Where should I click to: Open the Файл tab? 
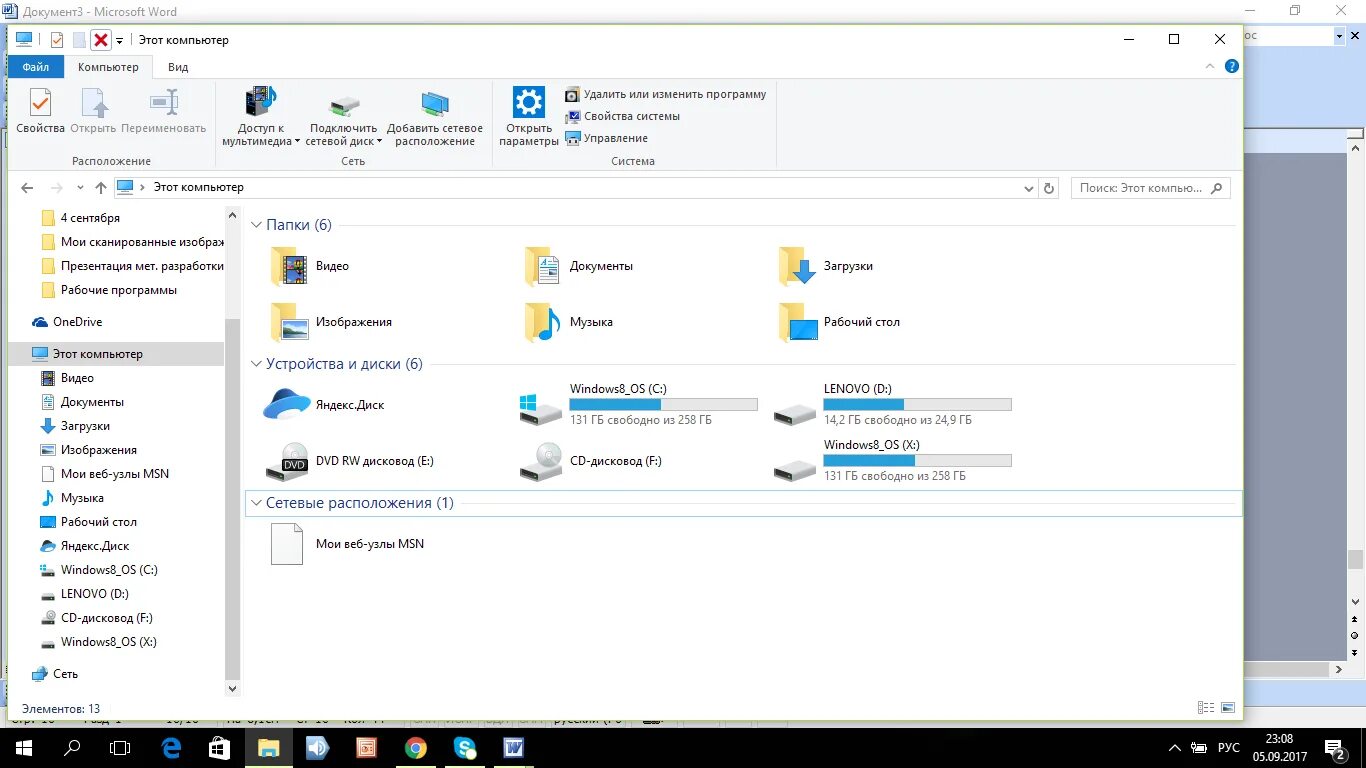tap(36, 67)
